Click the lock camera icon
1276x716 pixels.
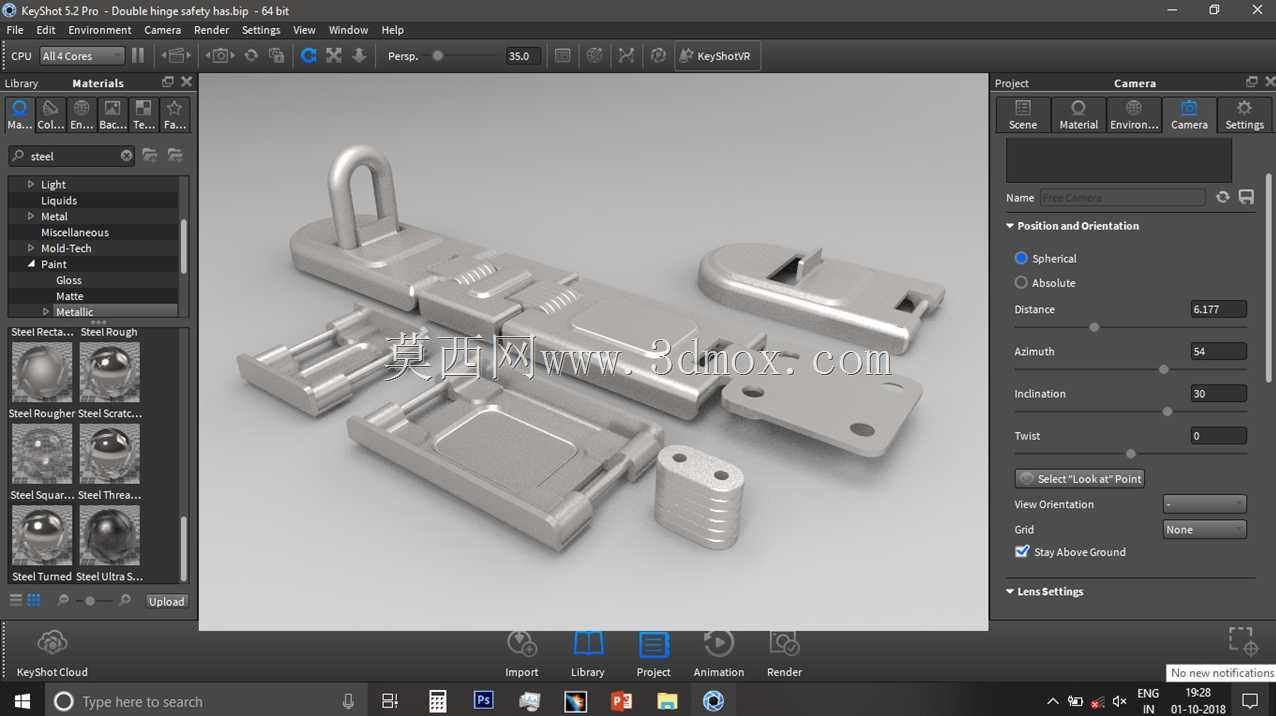(x=277, y=56)
